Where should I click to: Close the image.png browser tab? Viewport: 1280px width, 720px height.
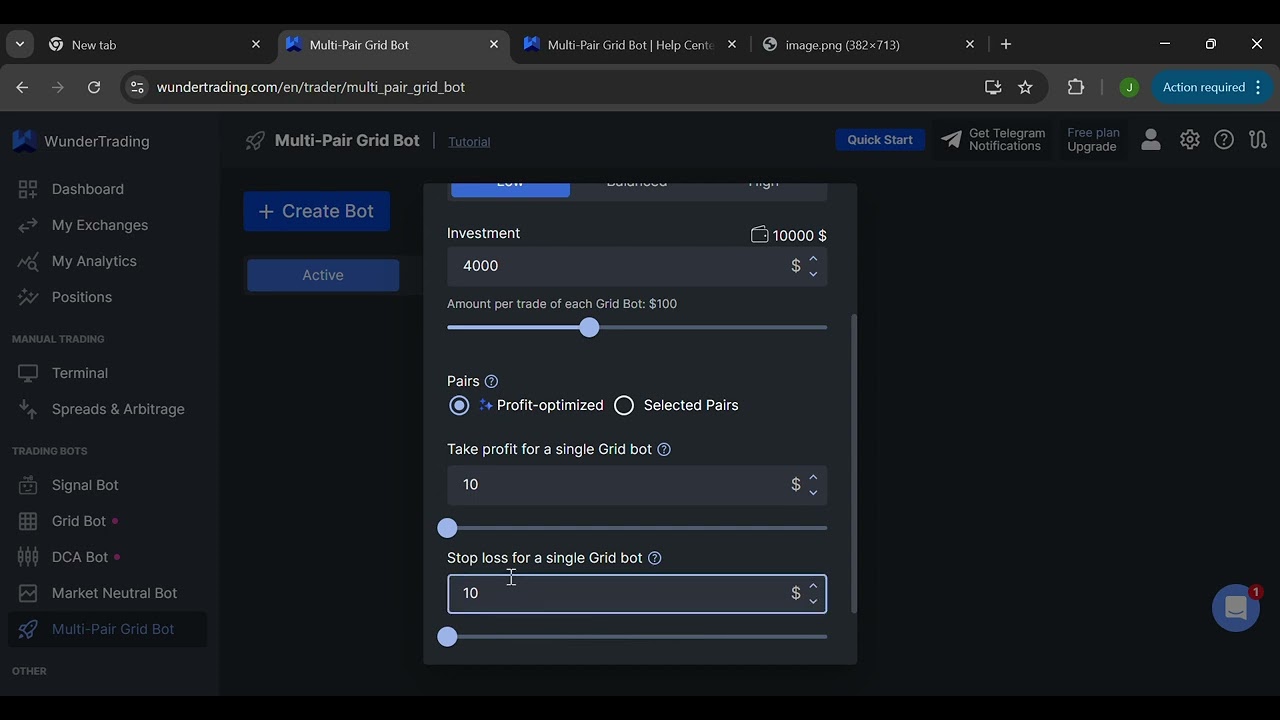(970, 45)
